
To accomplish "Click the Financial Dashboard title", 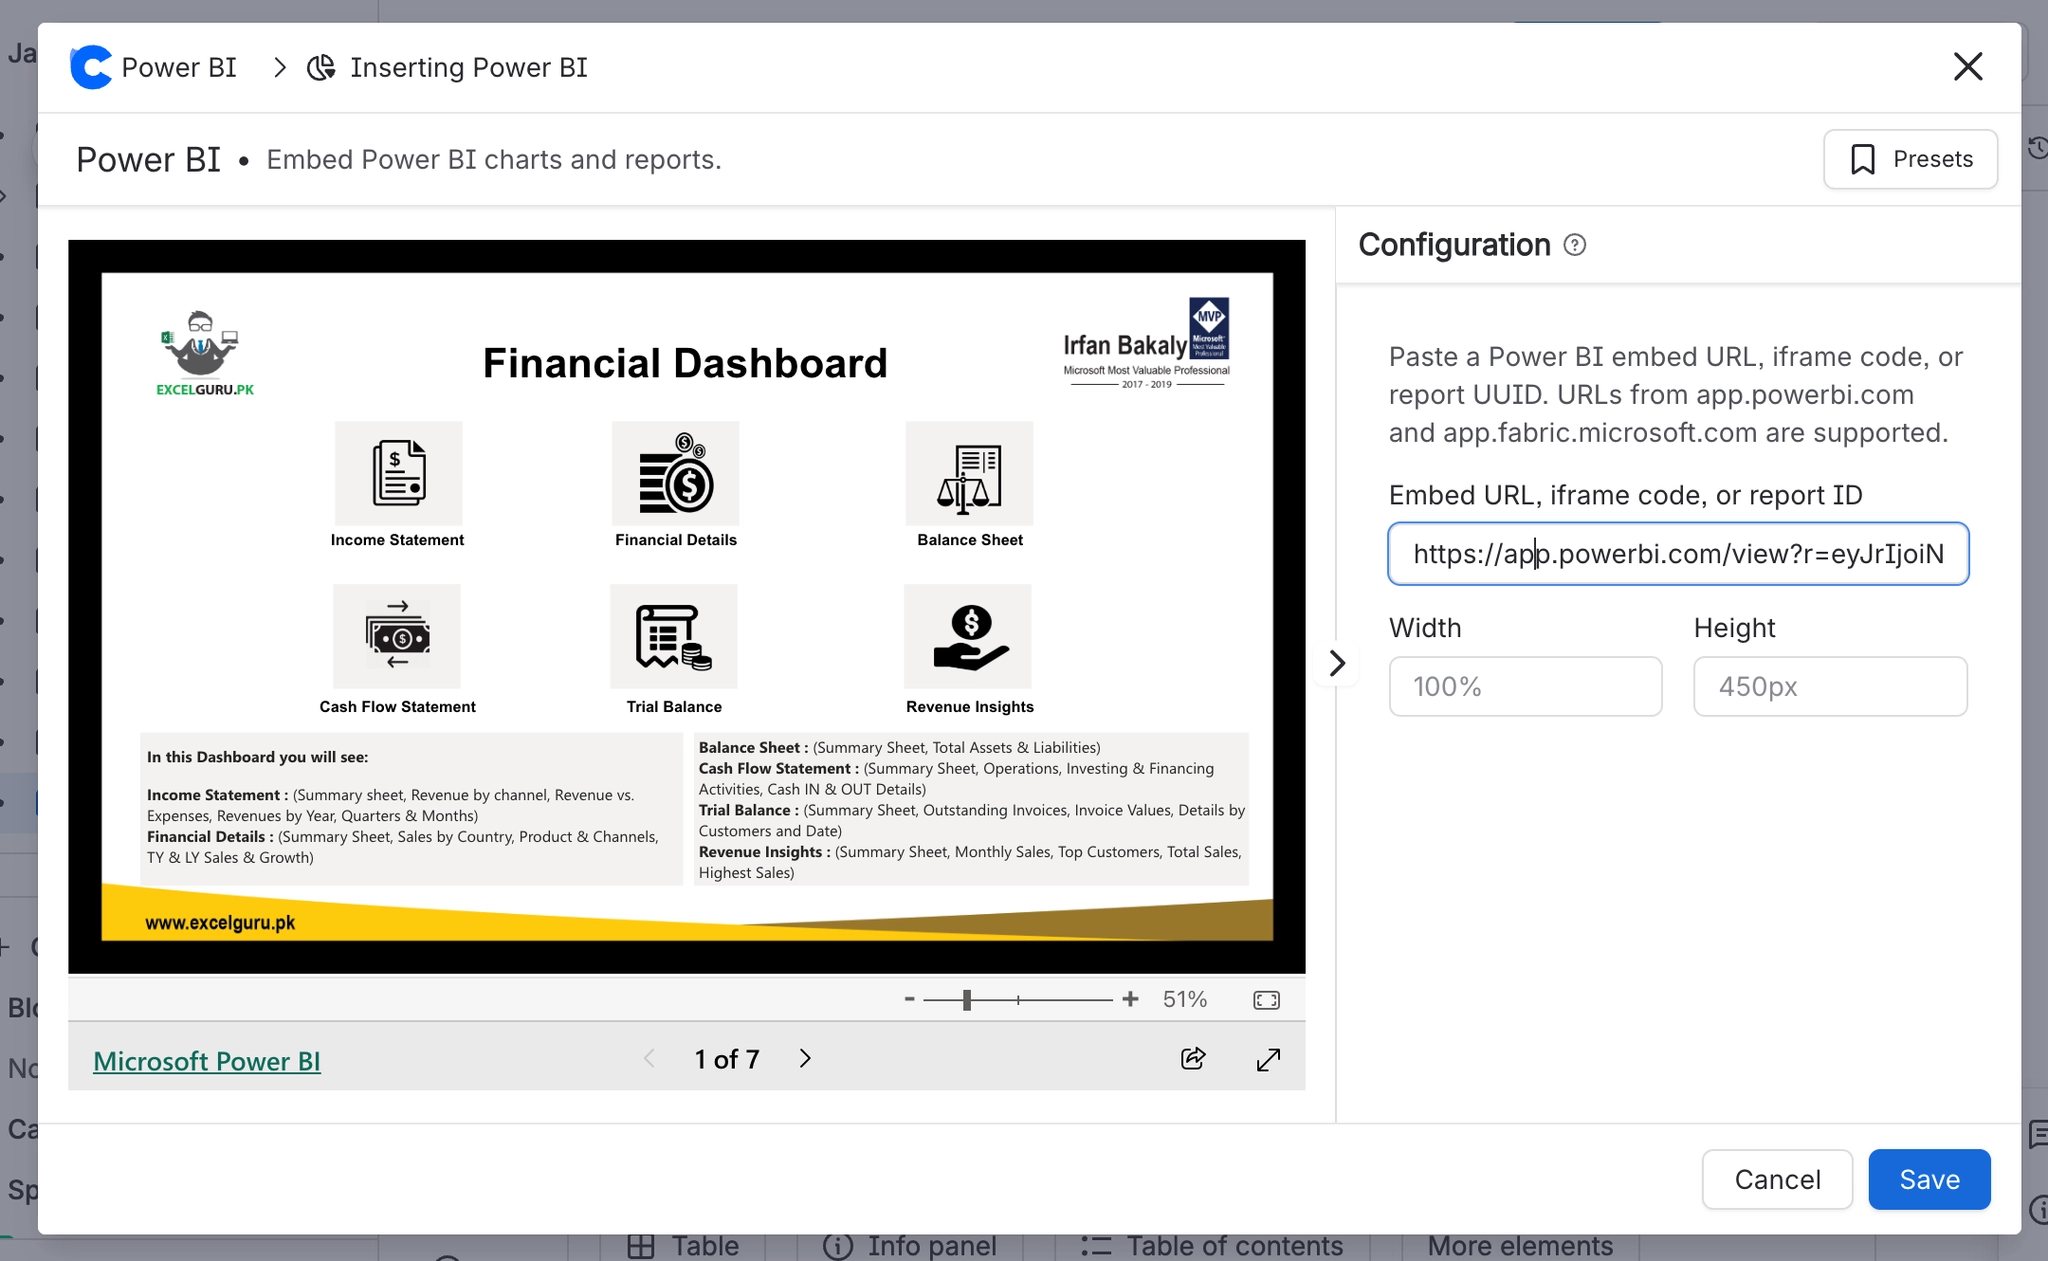I will (685, 363).
